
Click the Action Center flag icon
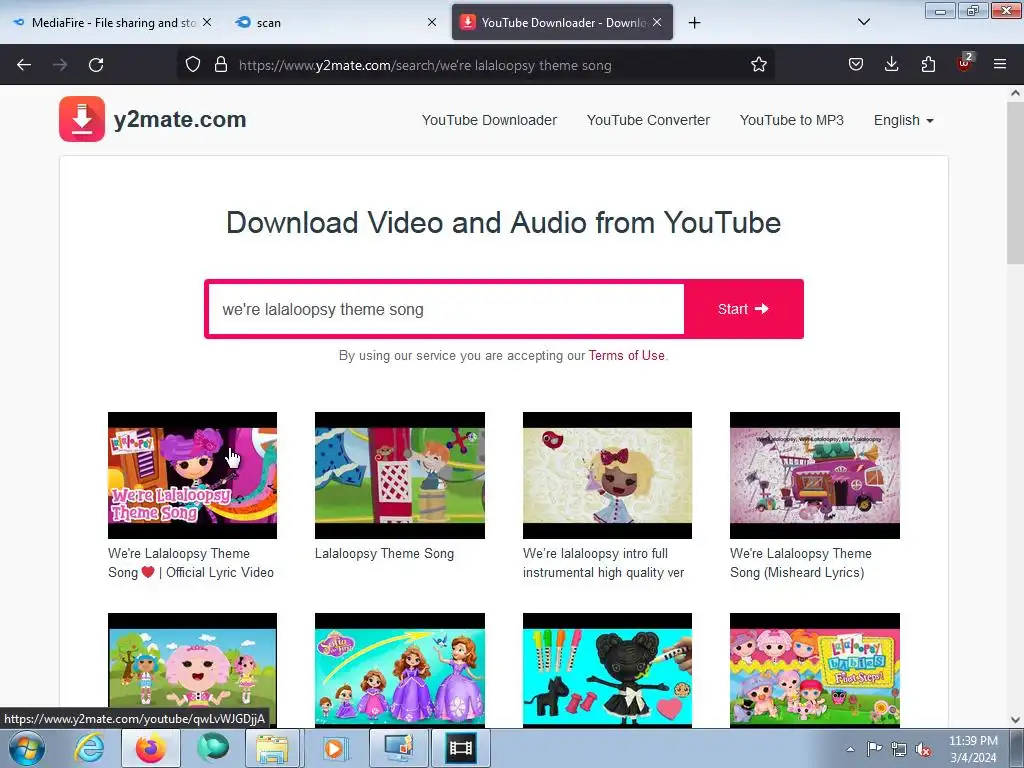[874, 749]
